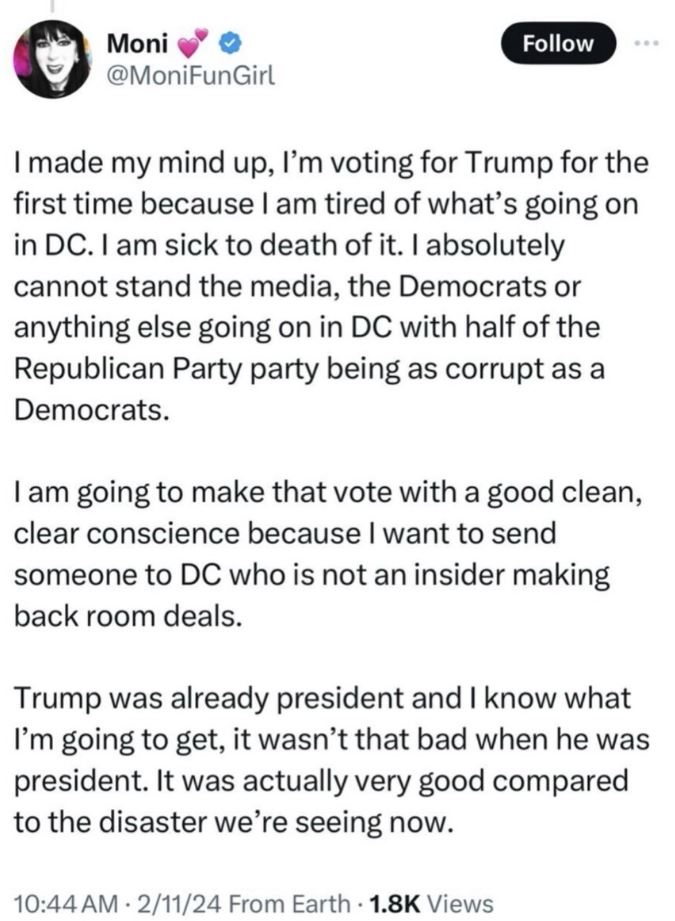Select the paragraph starting 'I made my mind up'

pos(331,286)
